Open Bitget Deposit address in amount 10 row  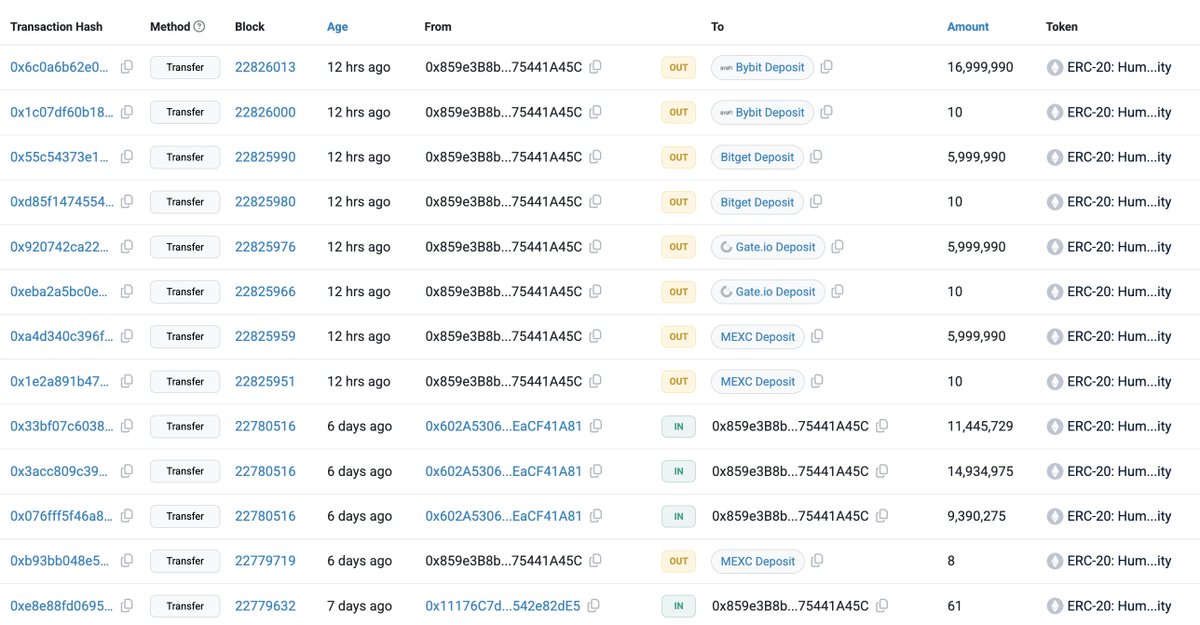coord(757,202)
